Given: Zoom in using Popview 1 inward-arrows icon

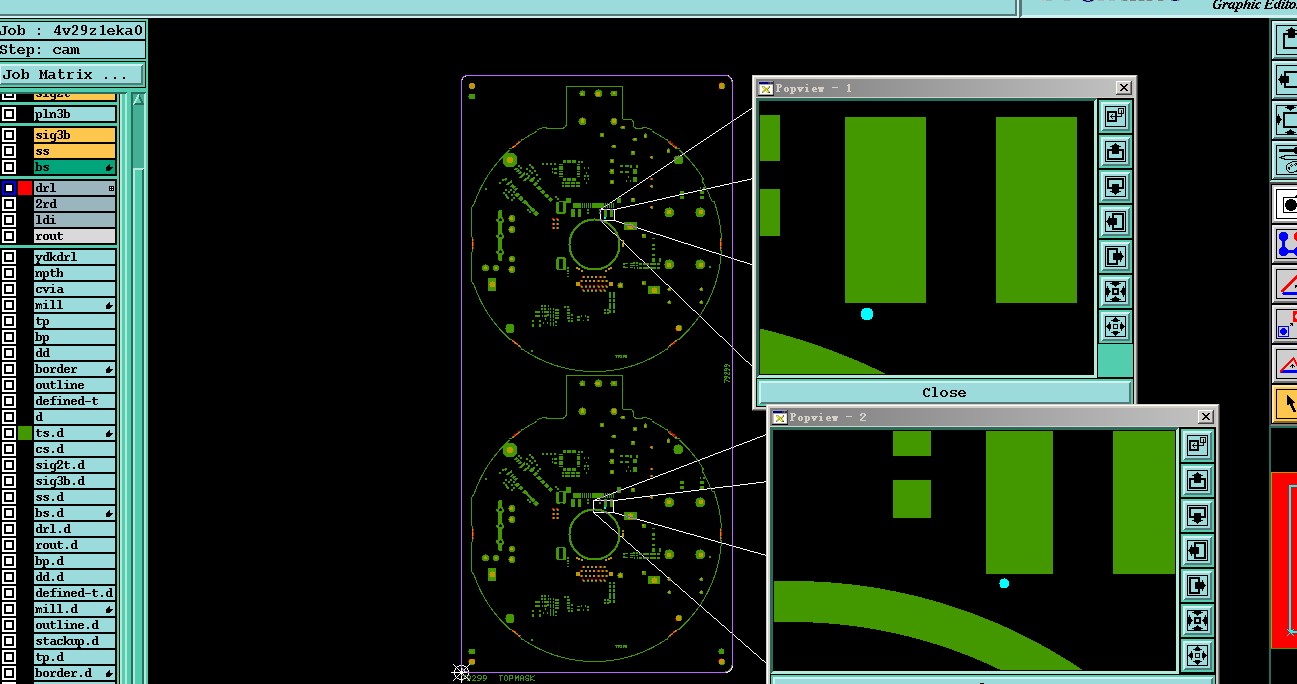Looking at the screenshot, I should (x=1115, y=292).
